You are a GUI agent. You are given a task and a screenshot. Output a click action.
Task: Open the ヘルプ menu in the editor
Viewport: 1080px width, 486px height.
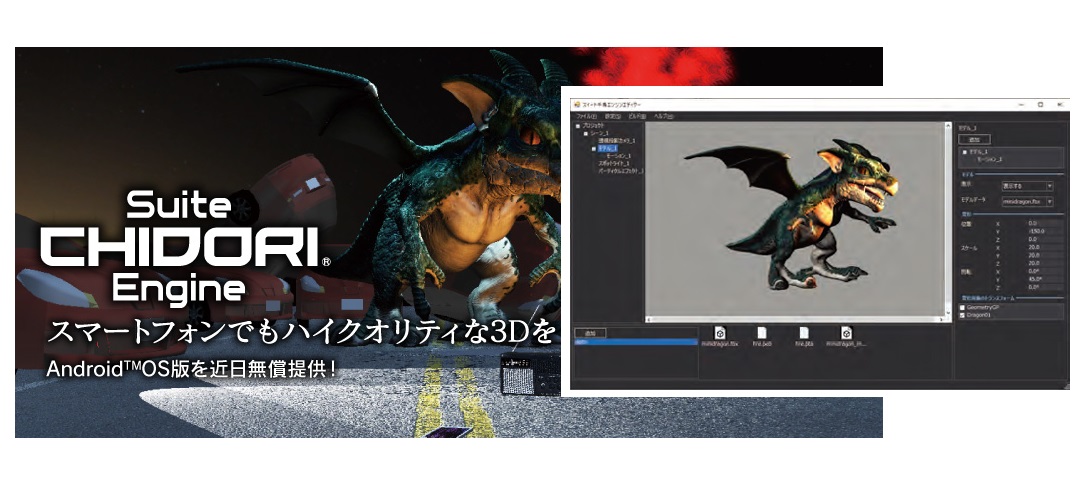663,116
